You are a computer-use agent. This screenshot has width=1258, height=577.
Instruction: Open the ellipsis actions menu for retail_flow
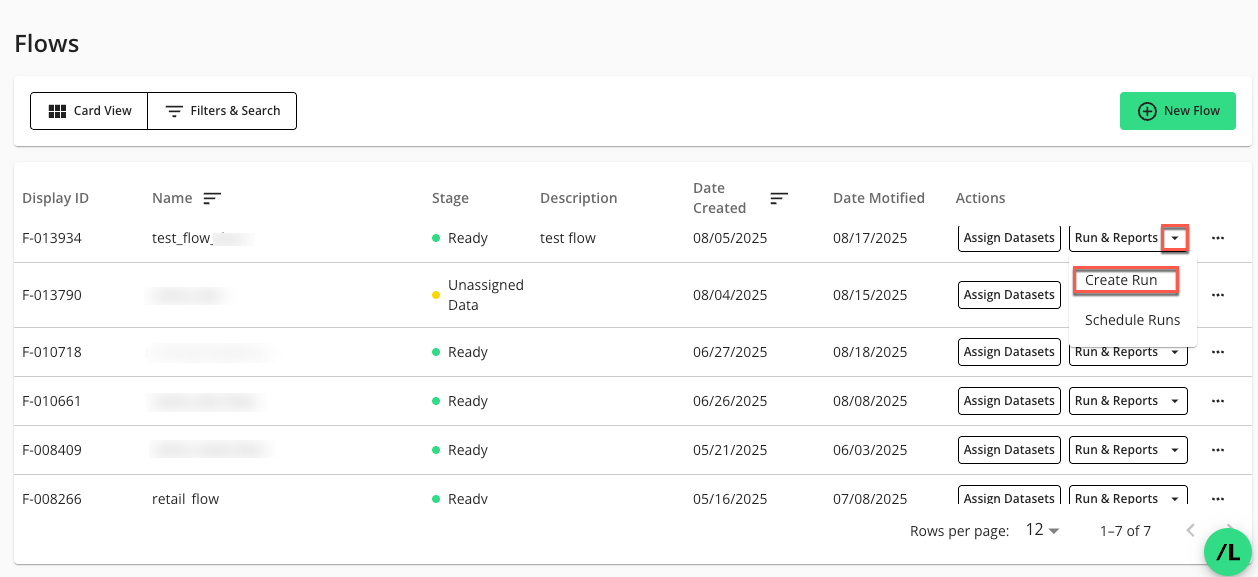[1218, 498]
